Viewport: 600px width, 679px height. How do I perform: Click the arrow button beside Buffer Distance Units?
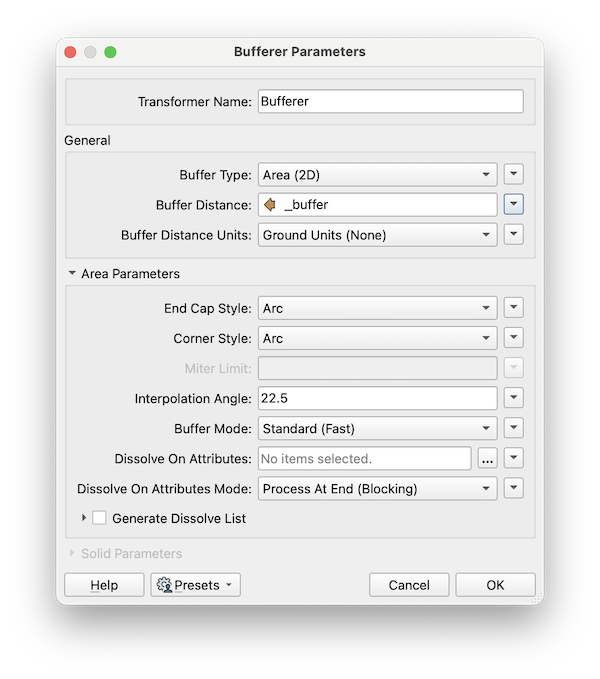click(513, 235)
